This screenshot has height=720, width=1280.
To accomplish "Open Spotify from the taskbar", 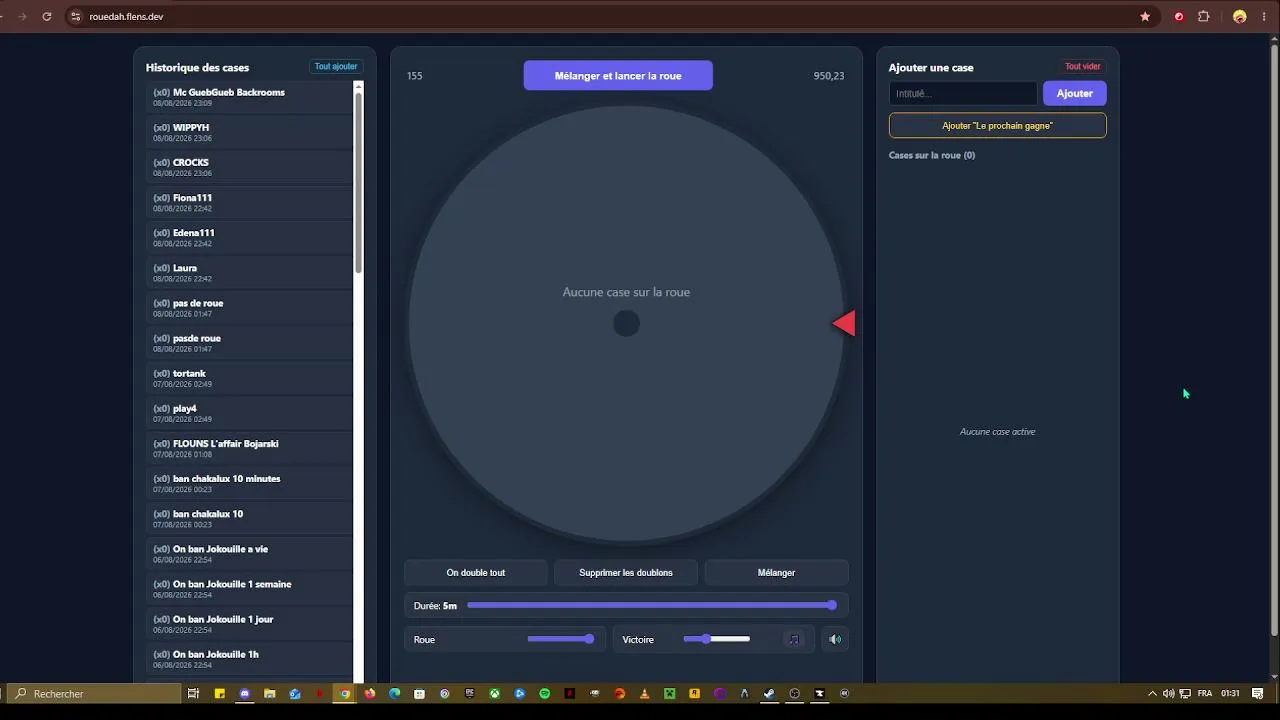I will 545,693.
